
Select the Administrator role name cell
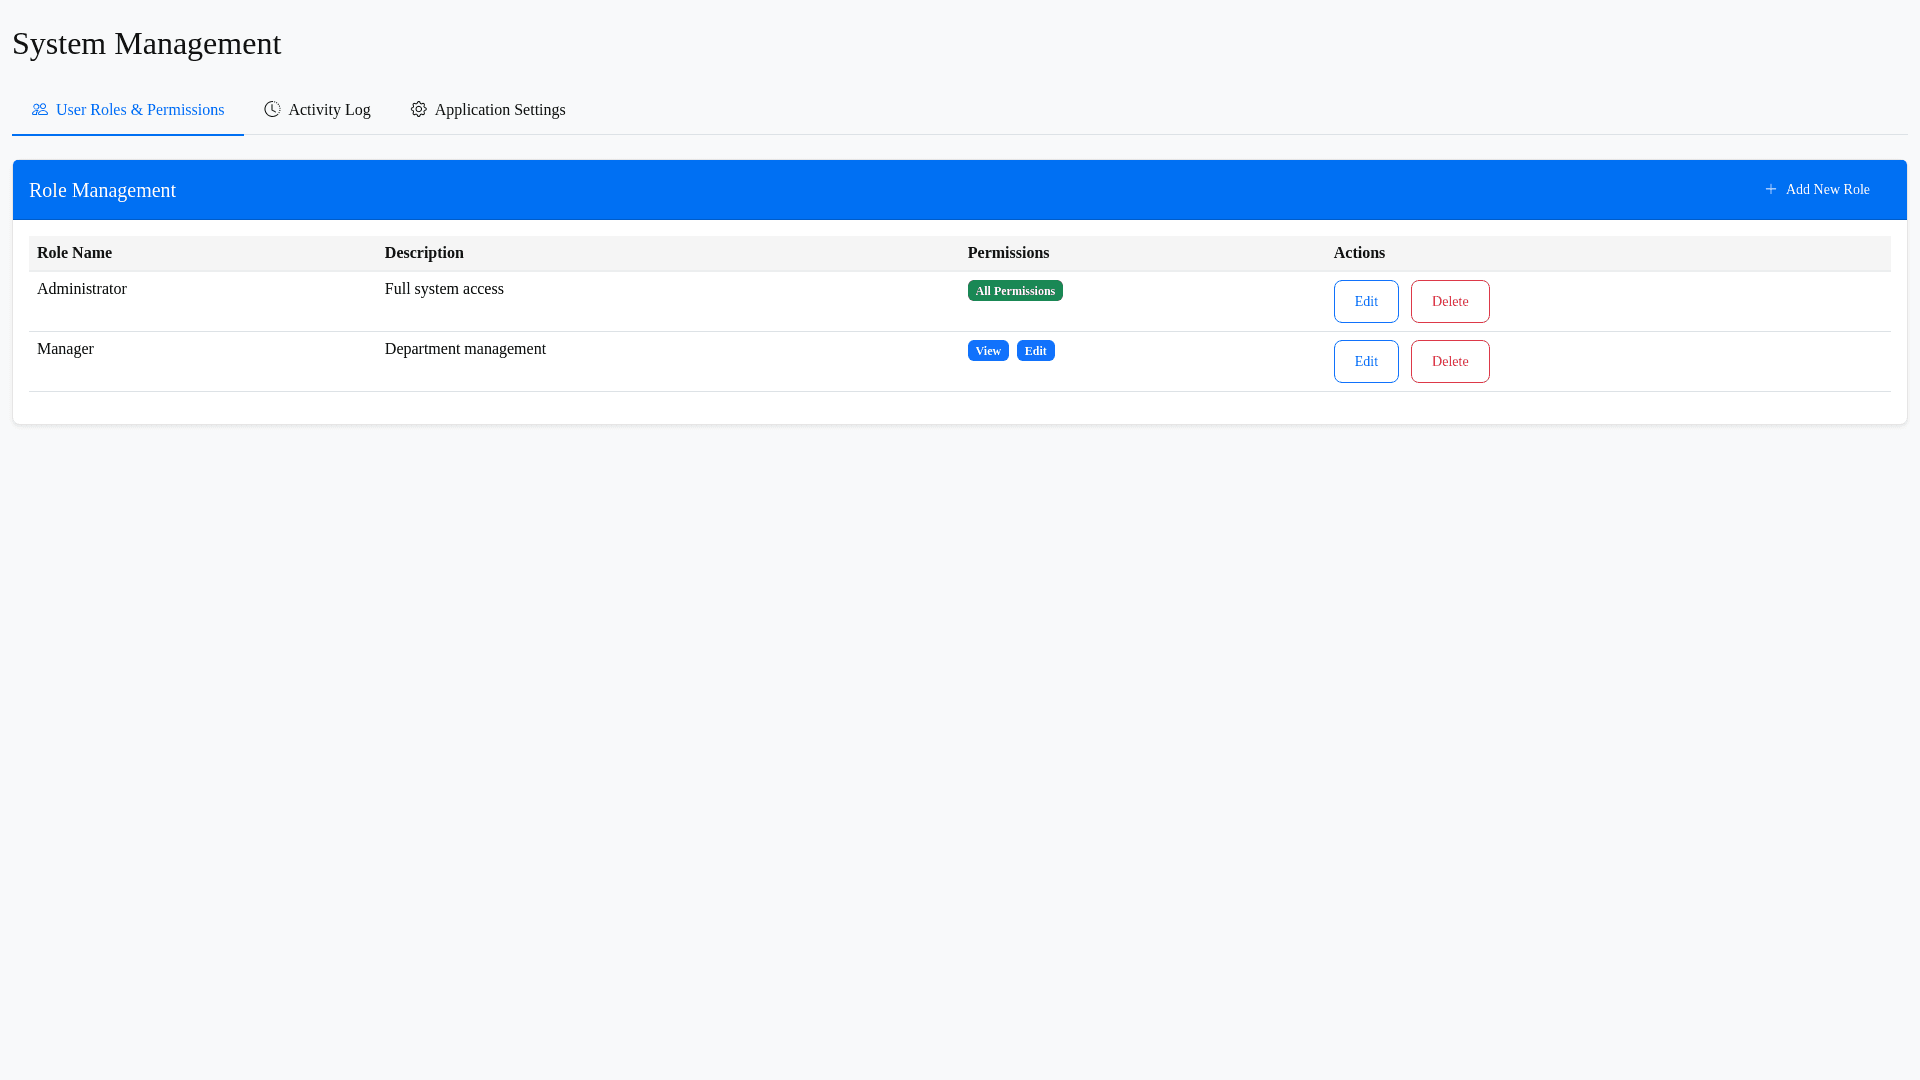coord(82,289)
